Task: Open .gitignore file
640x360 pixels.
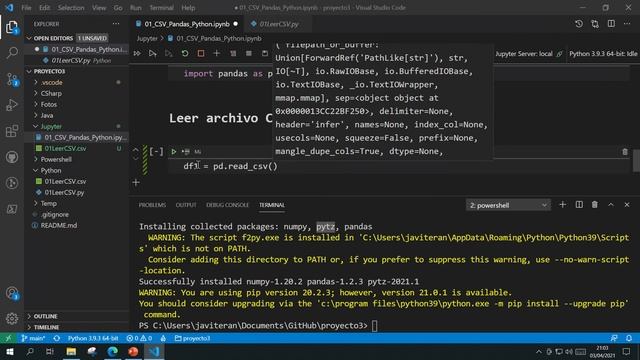Action: click(55, 214)
